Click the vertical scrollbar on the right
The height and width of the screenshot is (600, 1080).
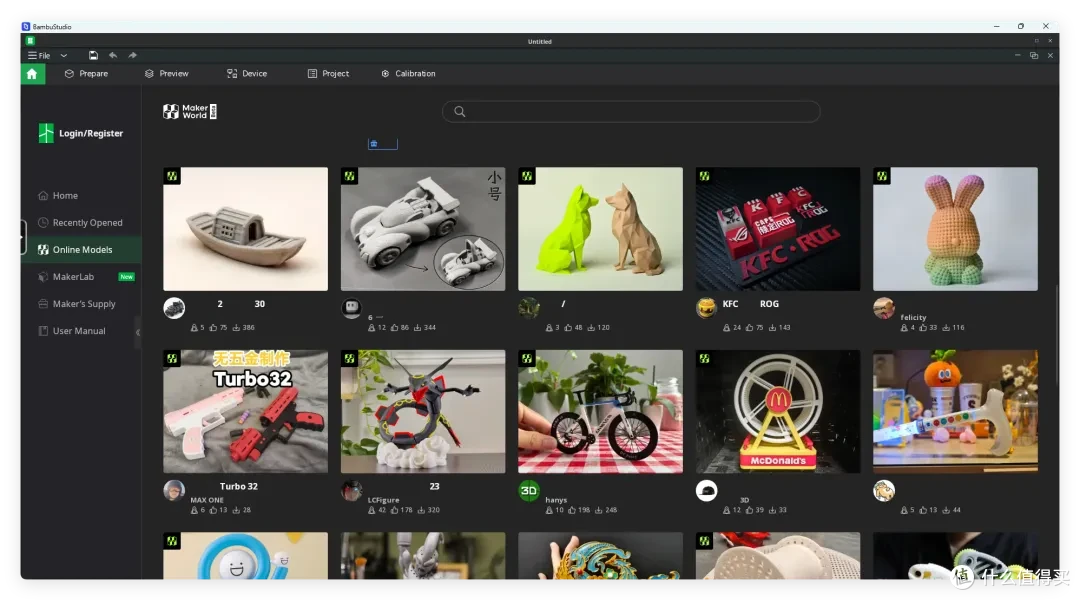coord(1057,334)
